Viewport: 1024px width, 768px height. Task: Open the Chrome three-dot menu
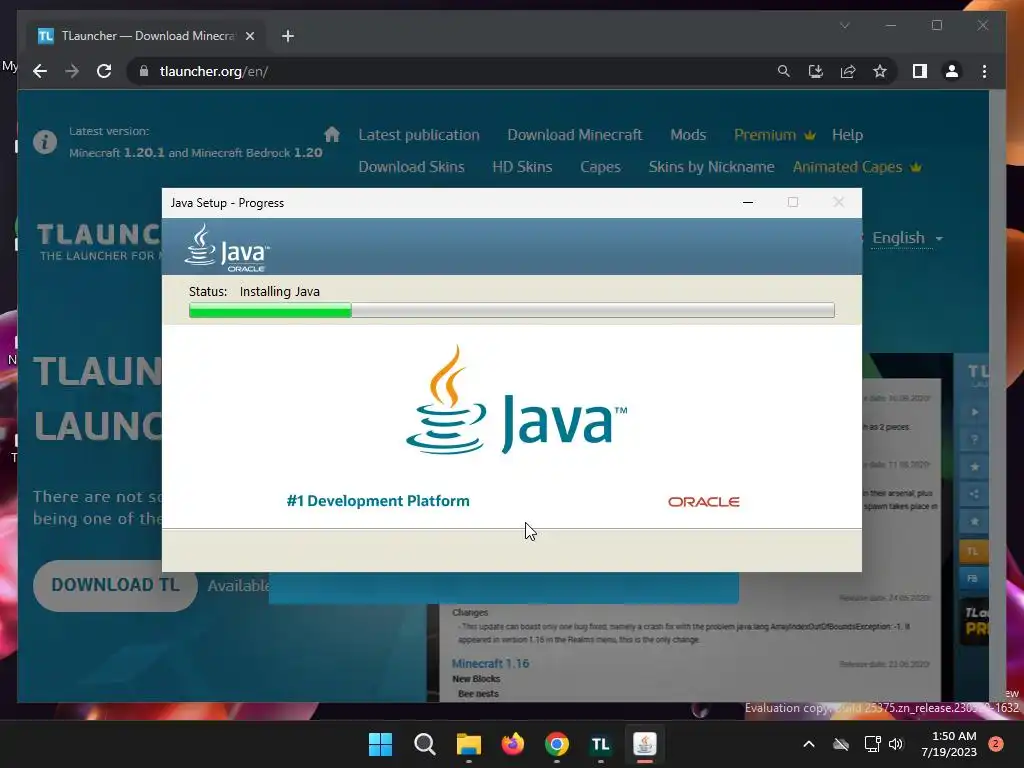(984, 71)
